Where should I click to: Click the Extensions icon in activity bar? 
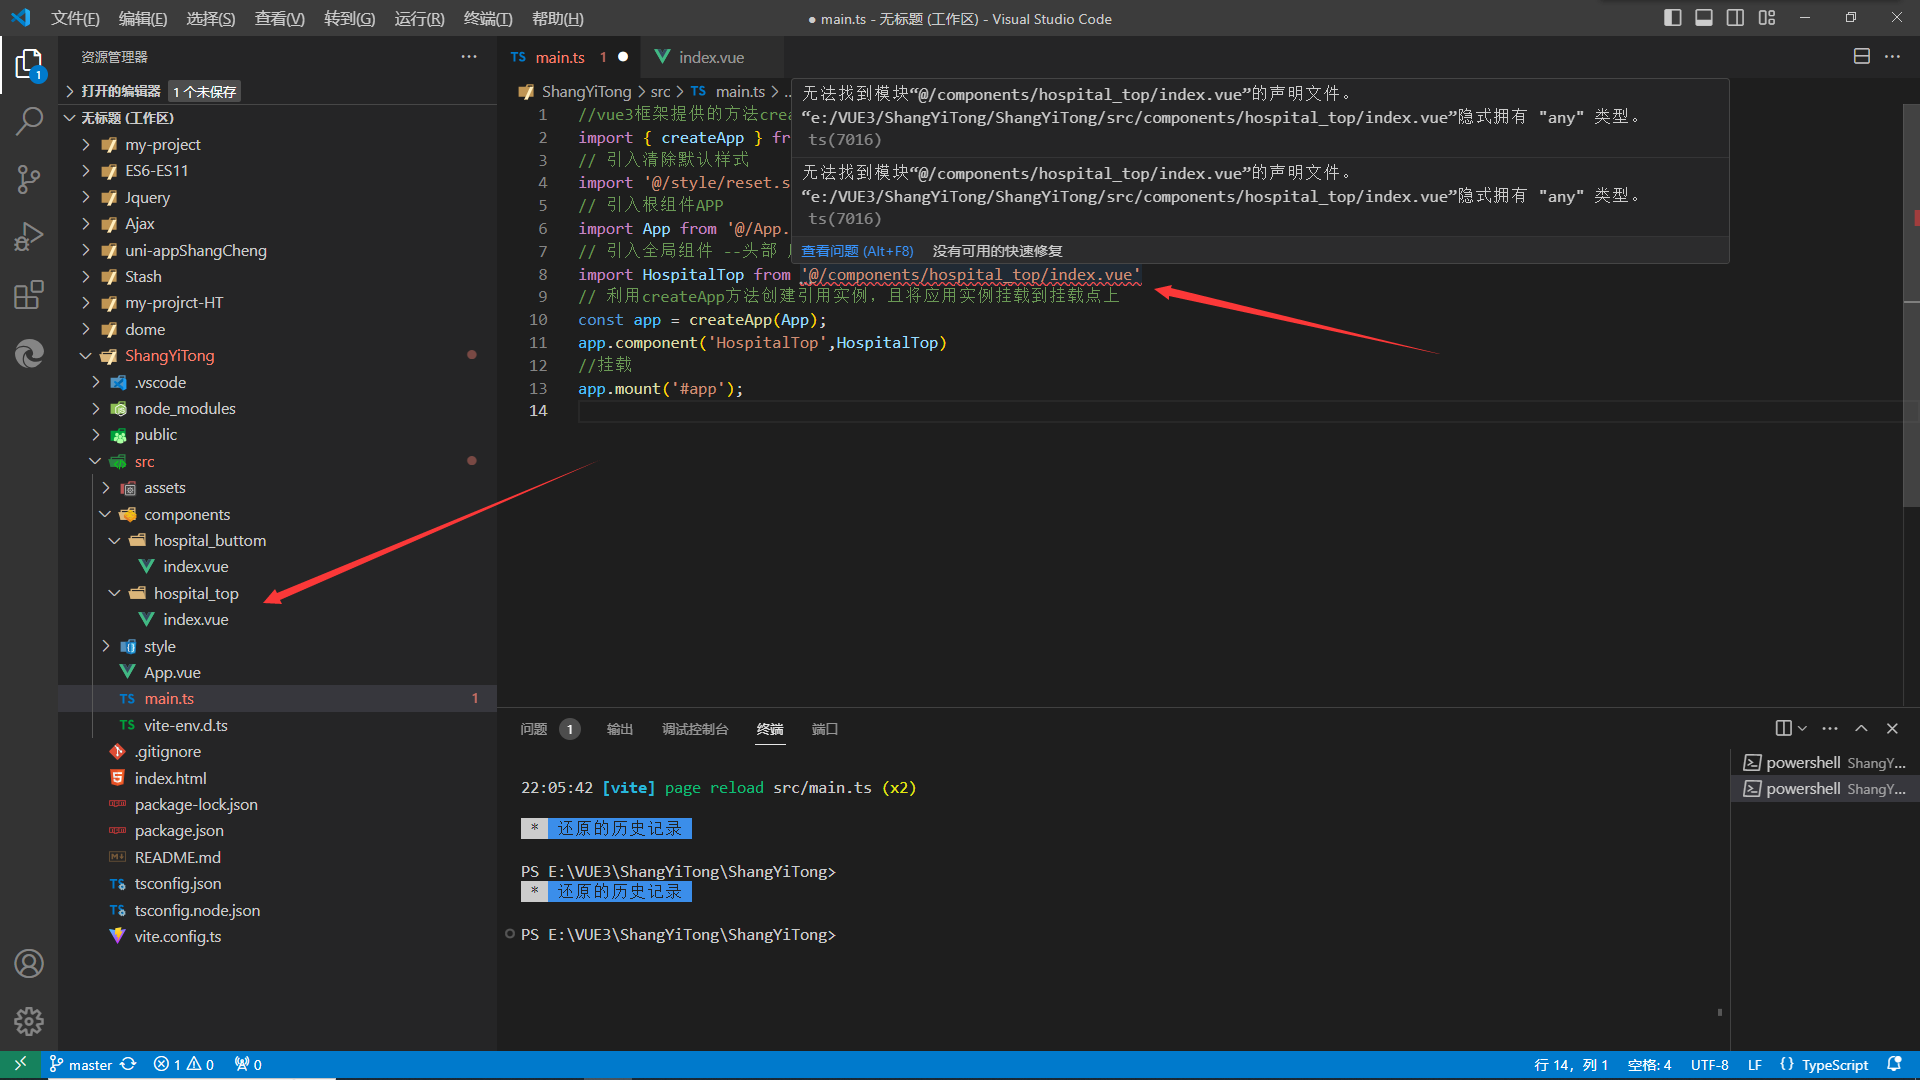[29, 294]
